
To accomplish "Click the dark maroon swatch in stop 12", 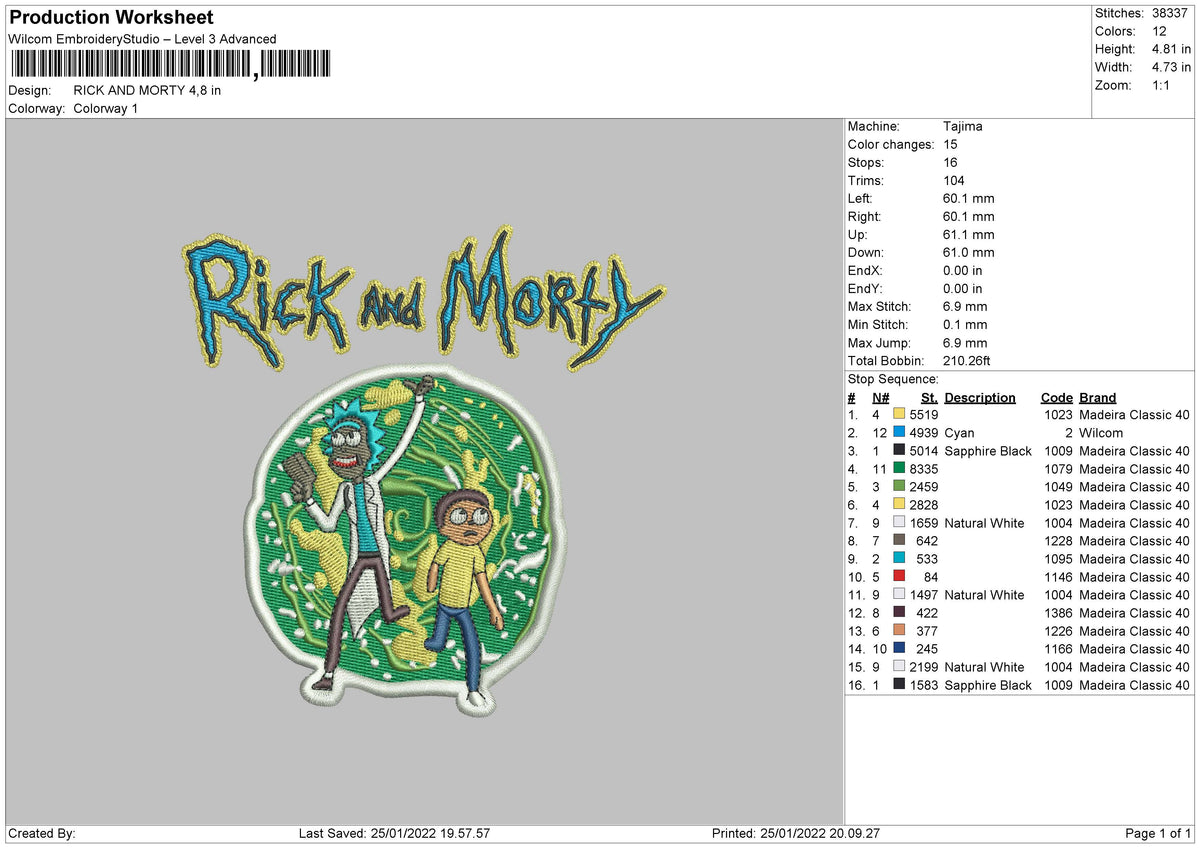I will point(899,613).
